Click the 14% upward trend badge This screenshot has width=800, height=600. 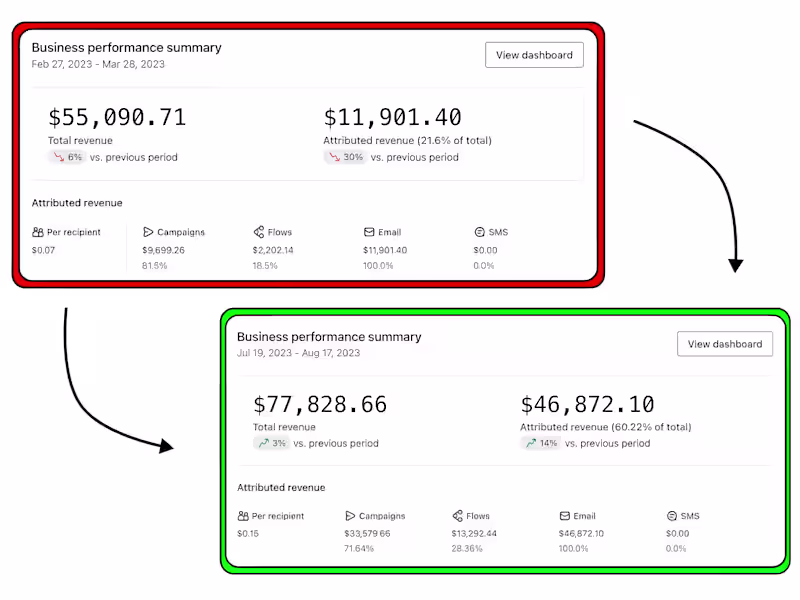click(540, 443)
